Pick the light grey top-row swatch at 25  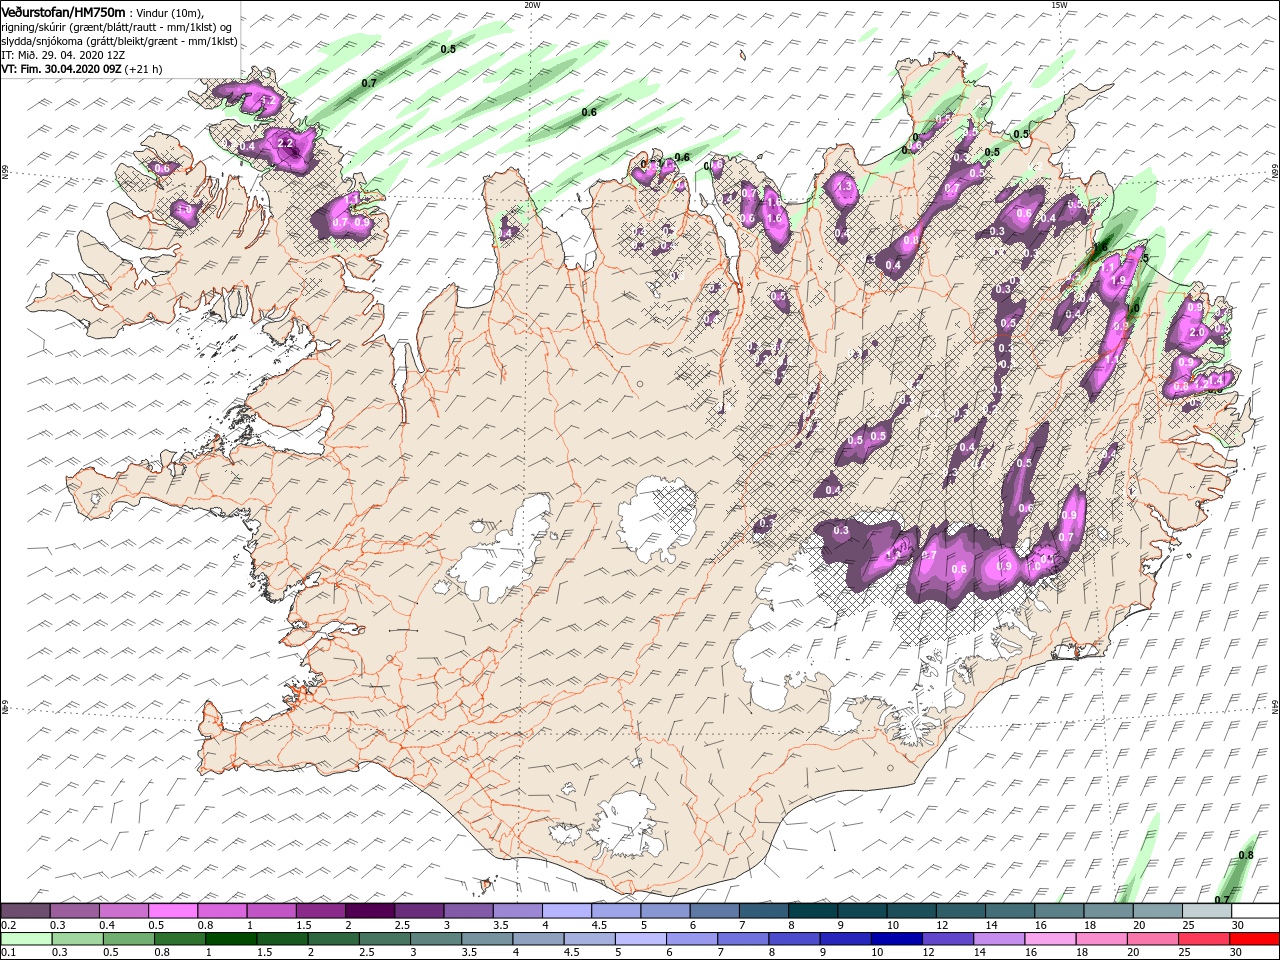tap(1206, 911)
